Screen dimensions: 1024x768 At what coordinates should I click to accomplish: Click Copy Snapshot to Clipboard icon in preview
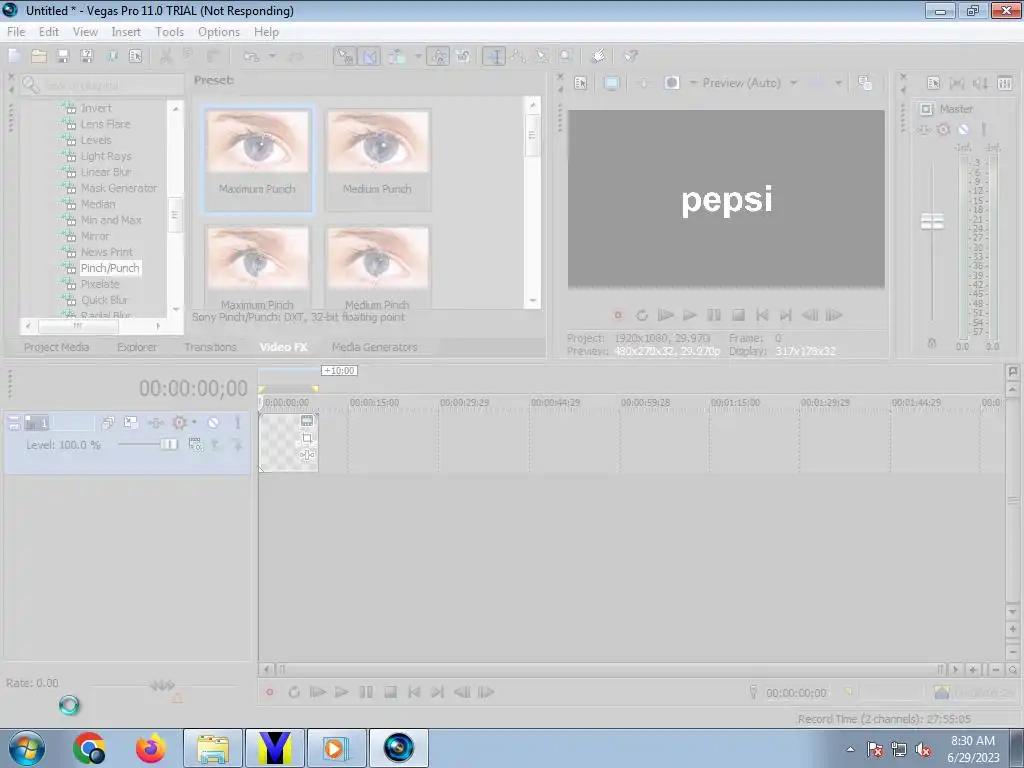click(865, 83)
